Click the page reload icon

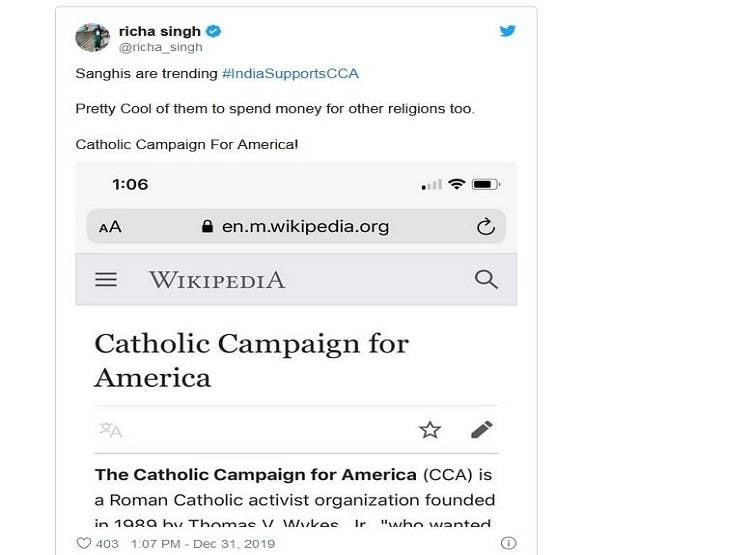coord(486,227)
